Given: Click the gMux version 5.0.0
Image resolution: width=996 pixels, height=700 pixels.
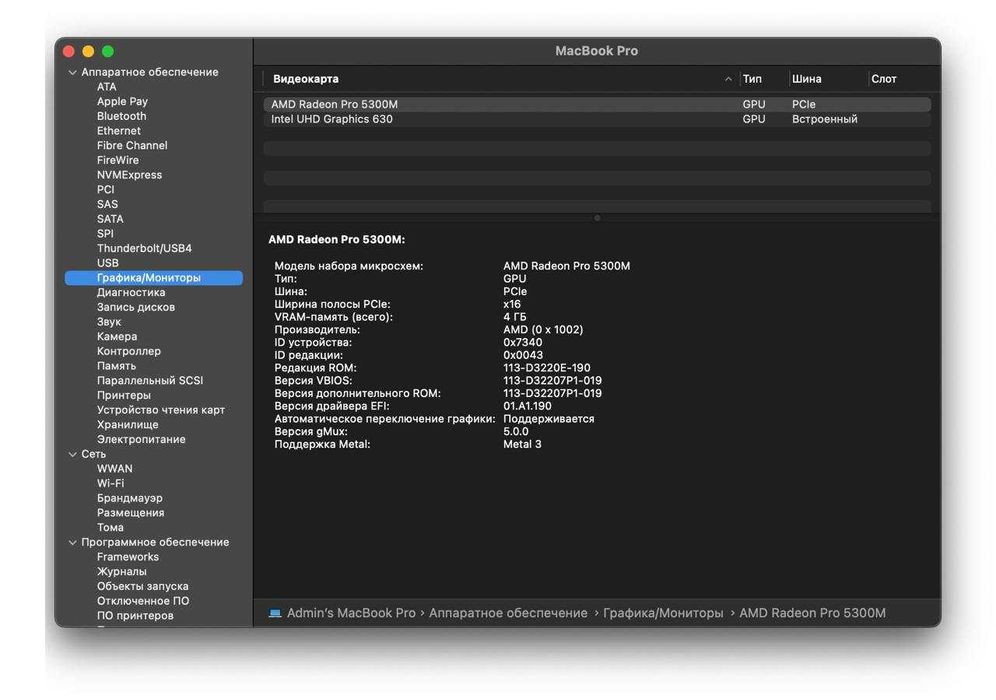Looking at the screenshot, I should [x=516, y=431].
